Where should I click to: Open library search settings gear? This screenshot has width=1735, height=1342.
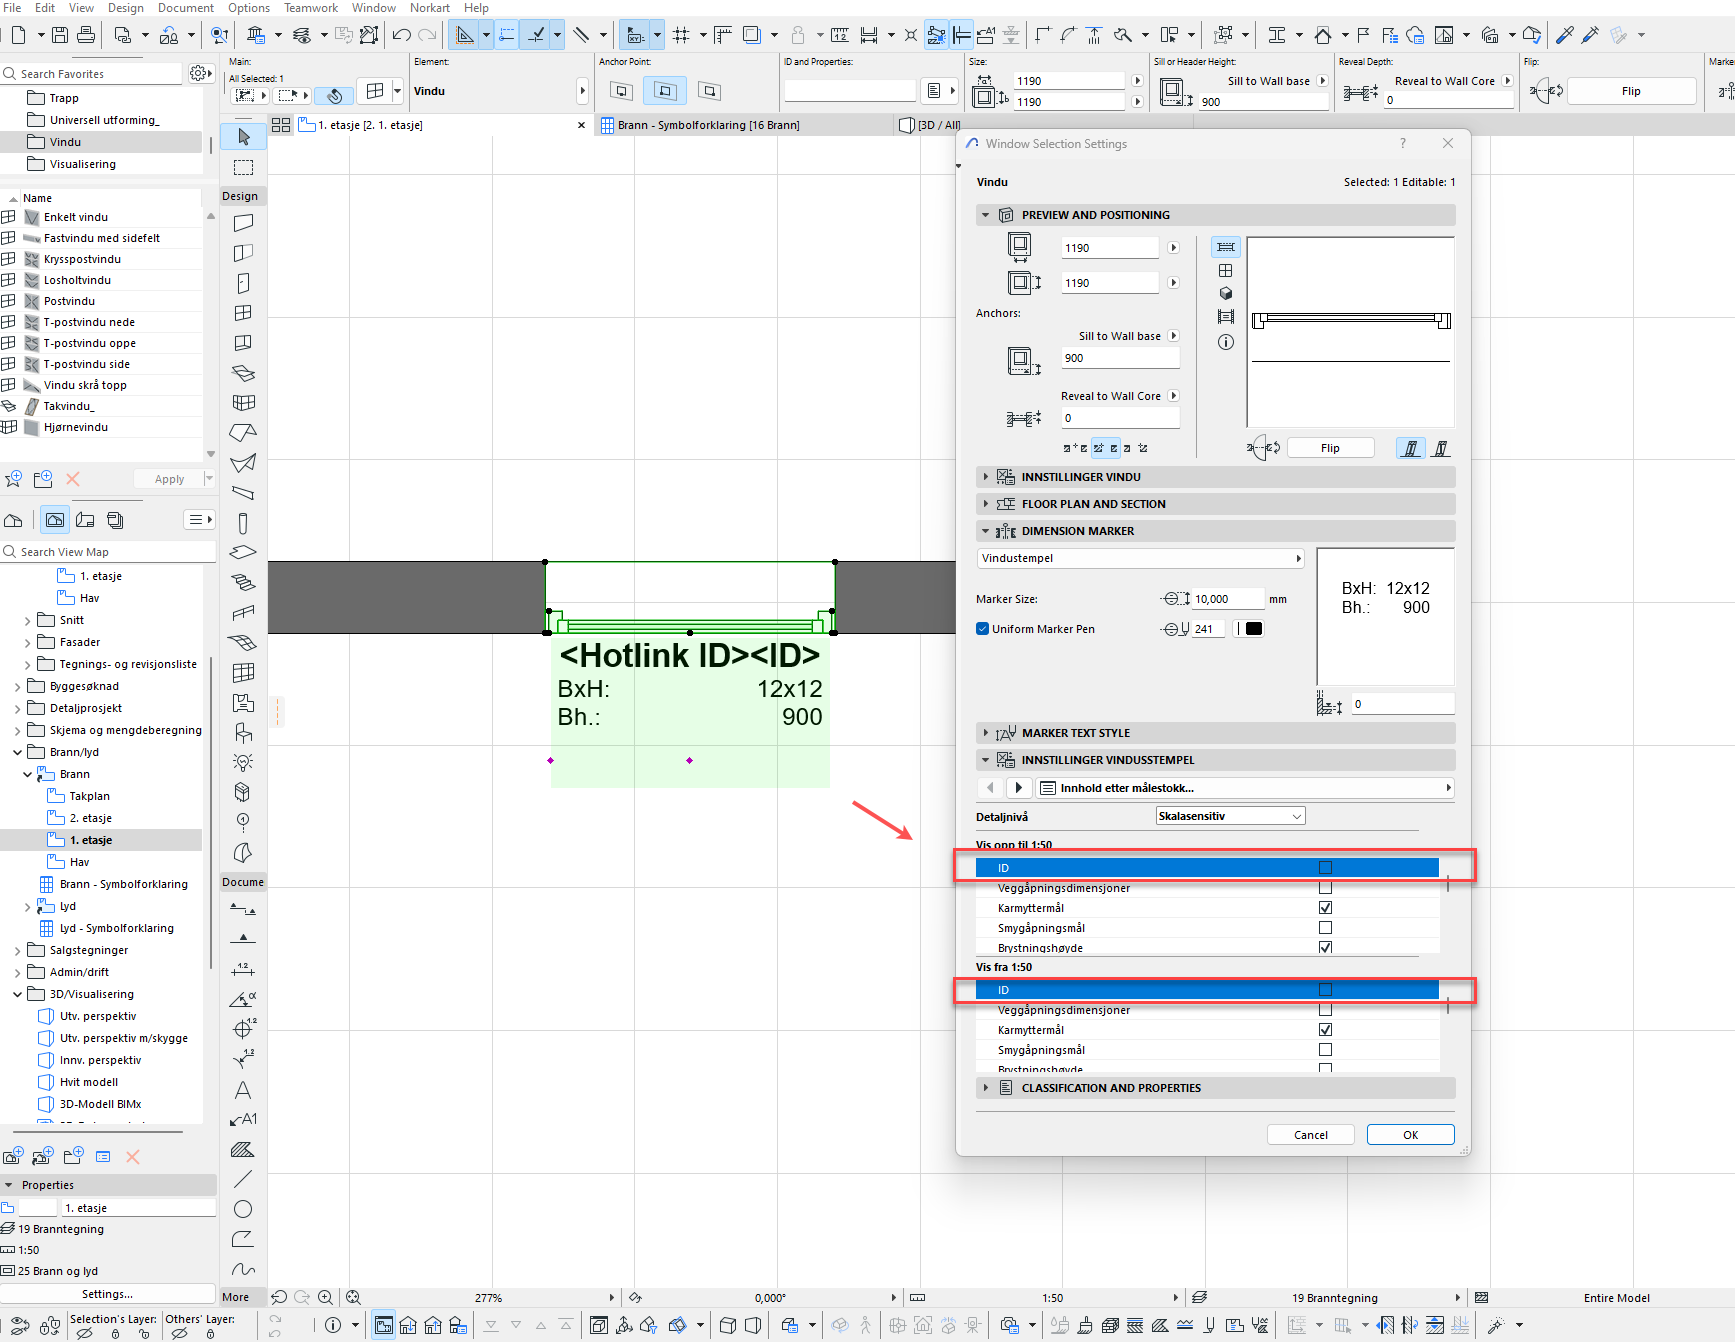pos(199,73)
